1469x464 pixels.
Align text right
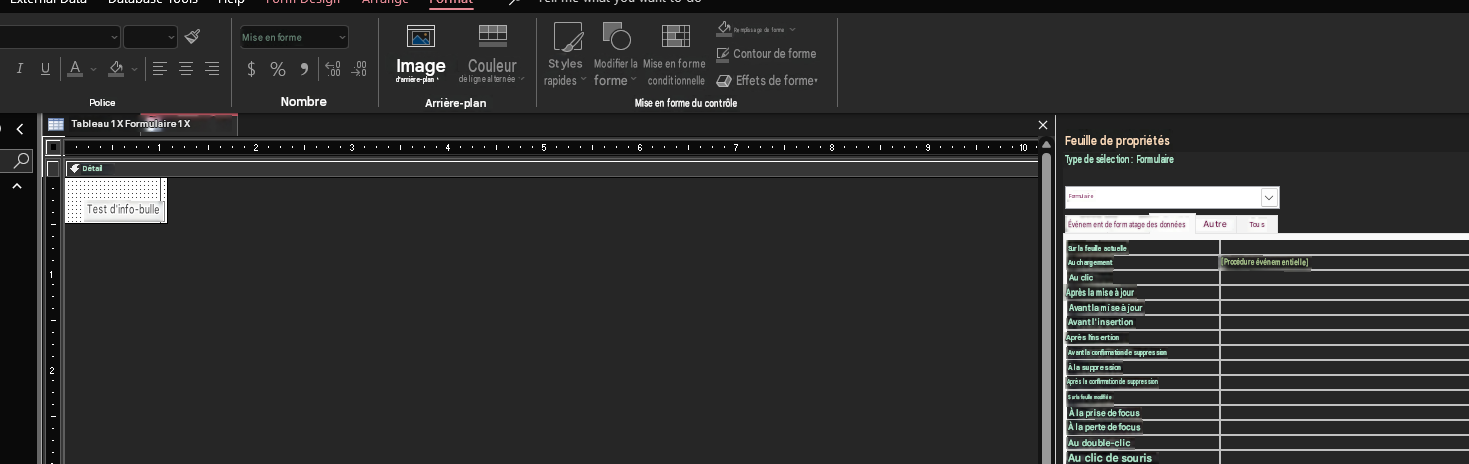tap(212, 68)
